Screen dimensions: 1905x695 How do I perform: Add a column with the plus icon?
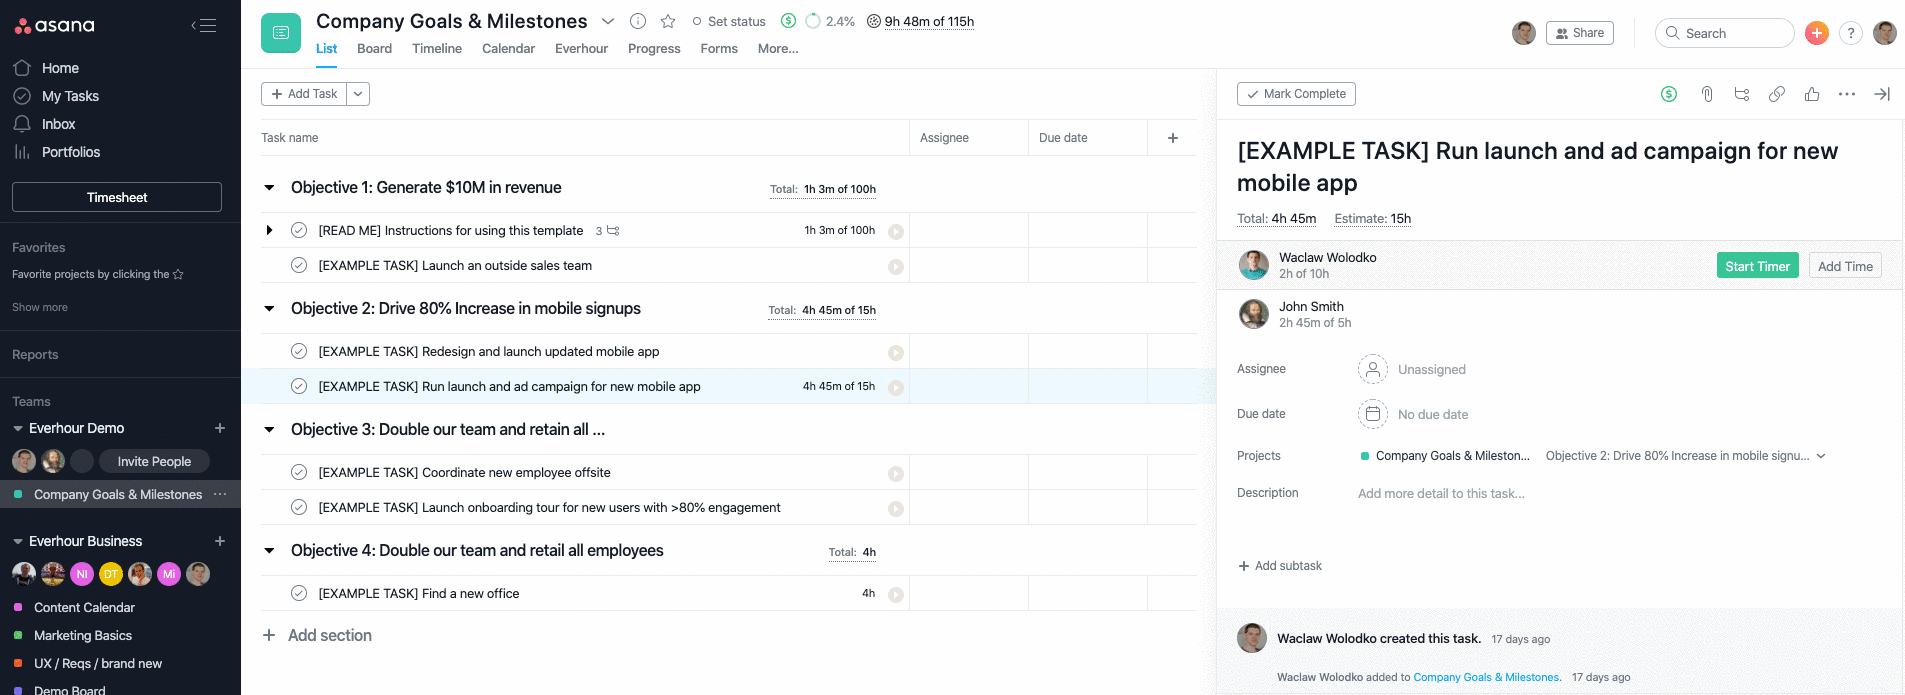coord(1173,138)
